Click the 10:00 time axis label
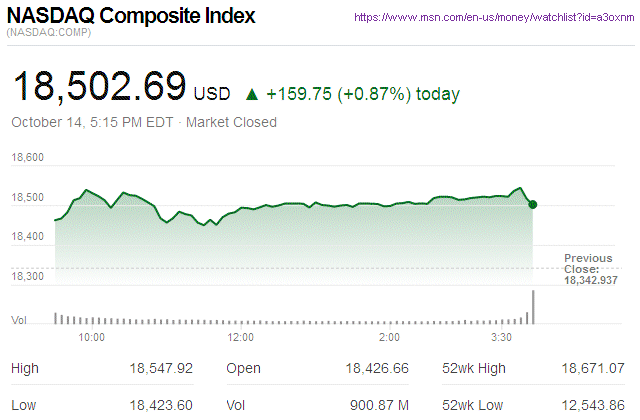 pos(91,338)
